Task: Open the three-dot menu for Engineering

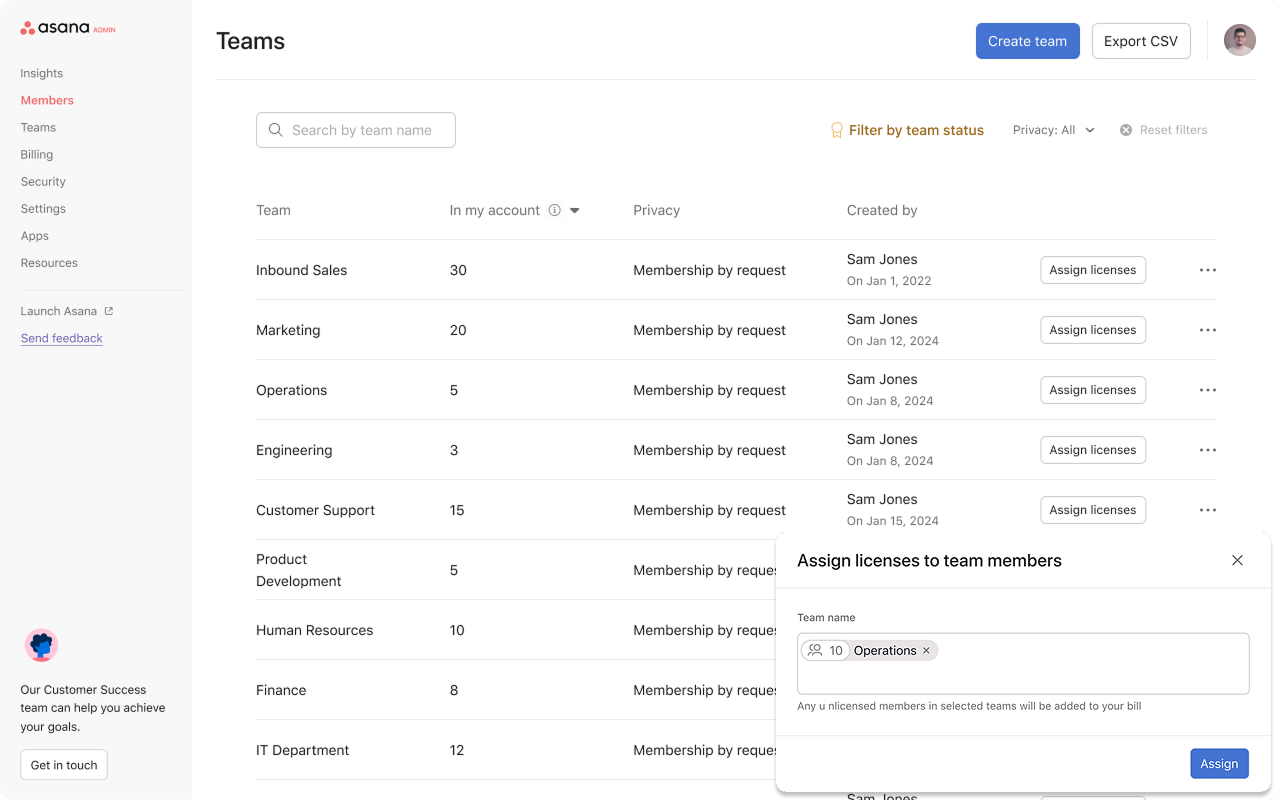Action: coord(1207,450)
